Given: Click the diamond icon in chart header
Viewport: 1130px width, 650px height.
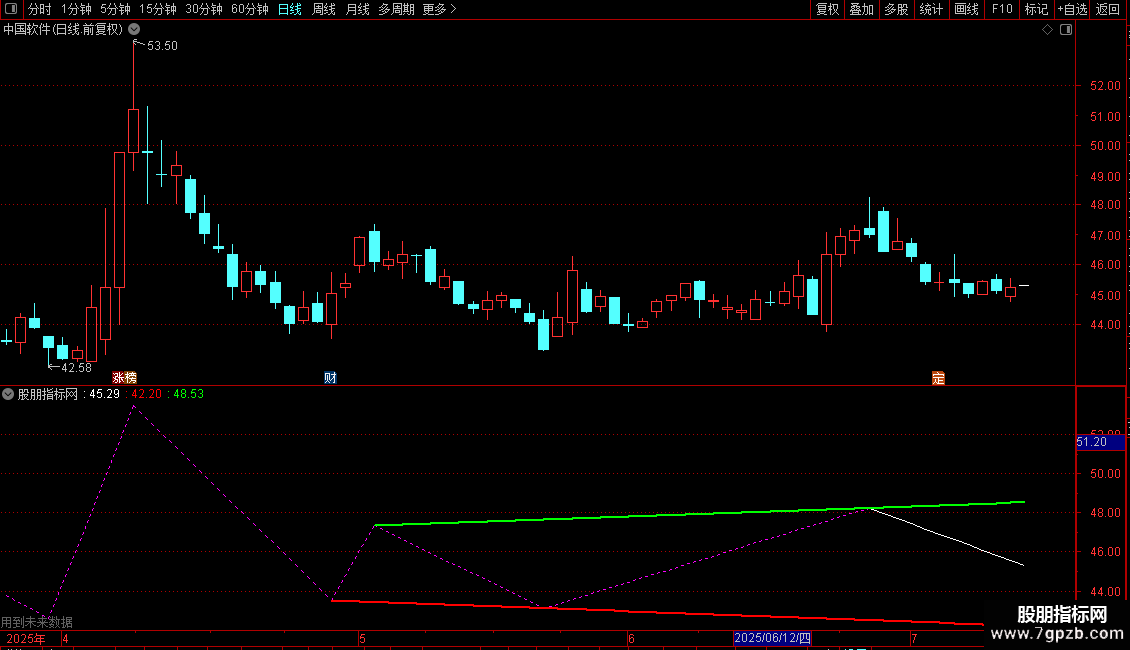Looking at the screenshot, I should click(1047, 30).
